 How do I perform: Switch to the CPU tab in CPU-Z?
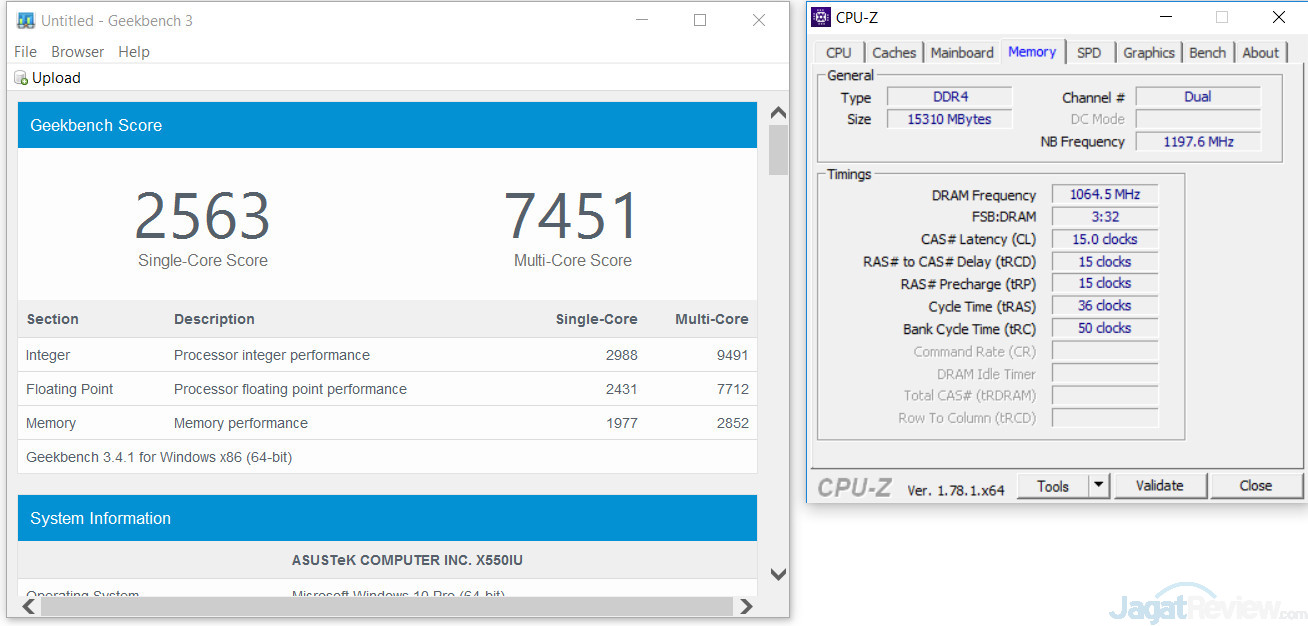pyautogui.click(x=839, y=53)
